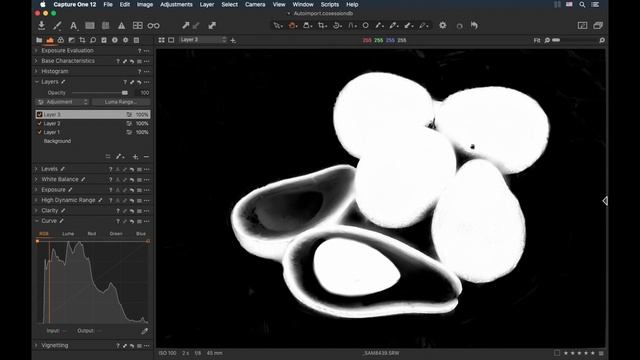Select the Crop cursor tool

click(322, 25)
